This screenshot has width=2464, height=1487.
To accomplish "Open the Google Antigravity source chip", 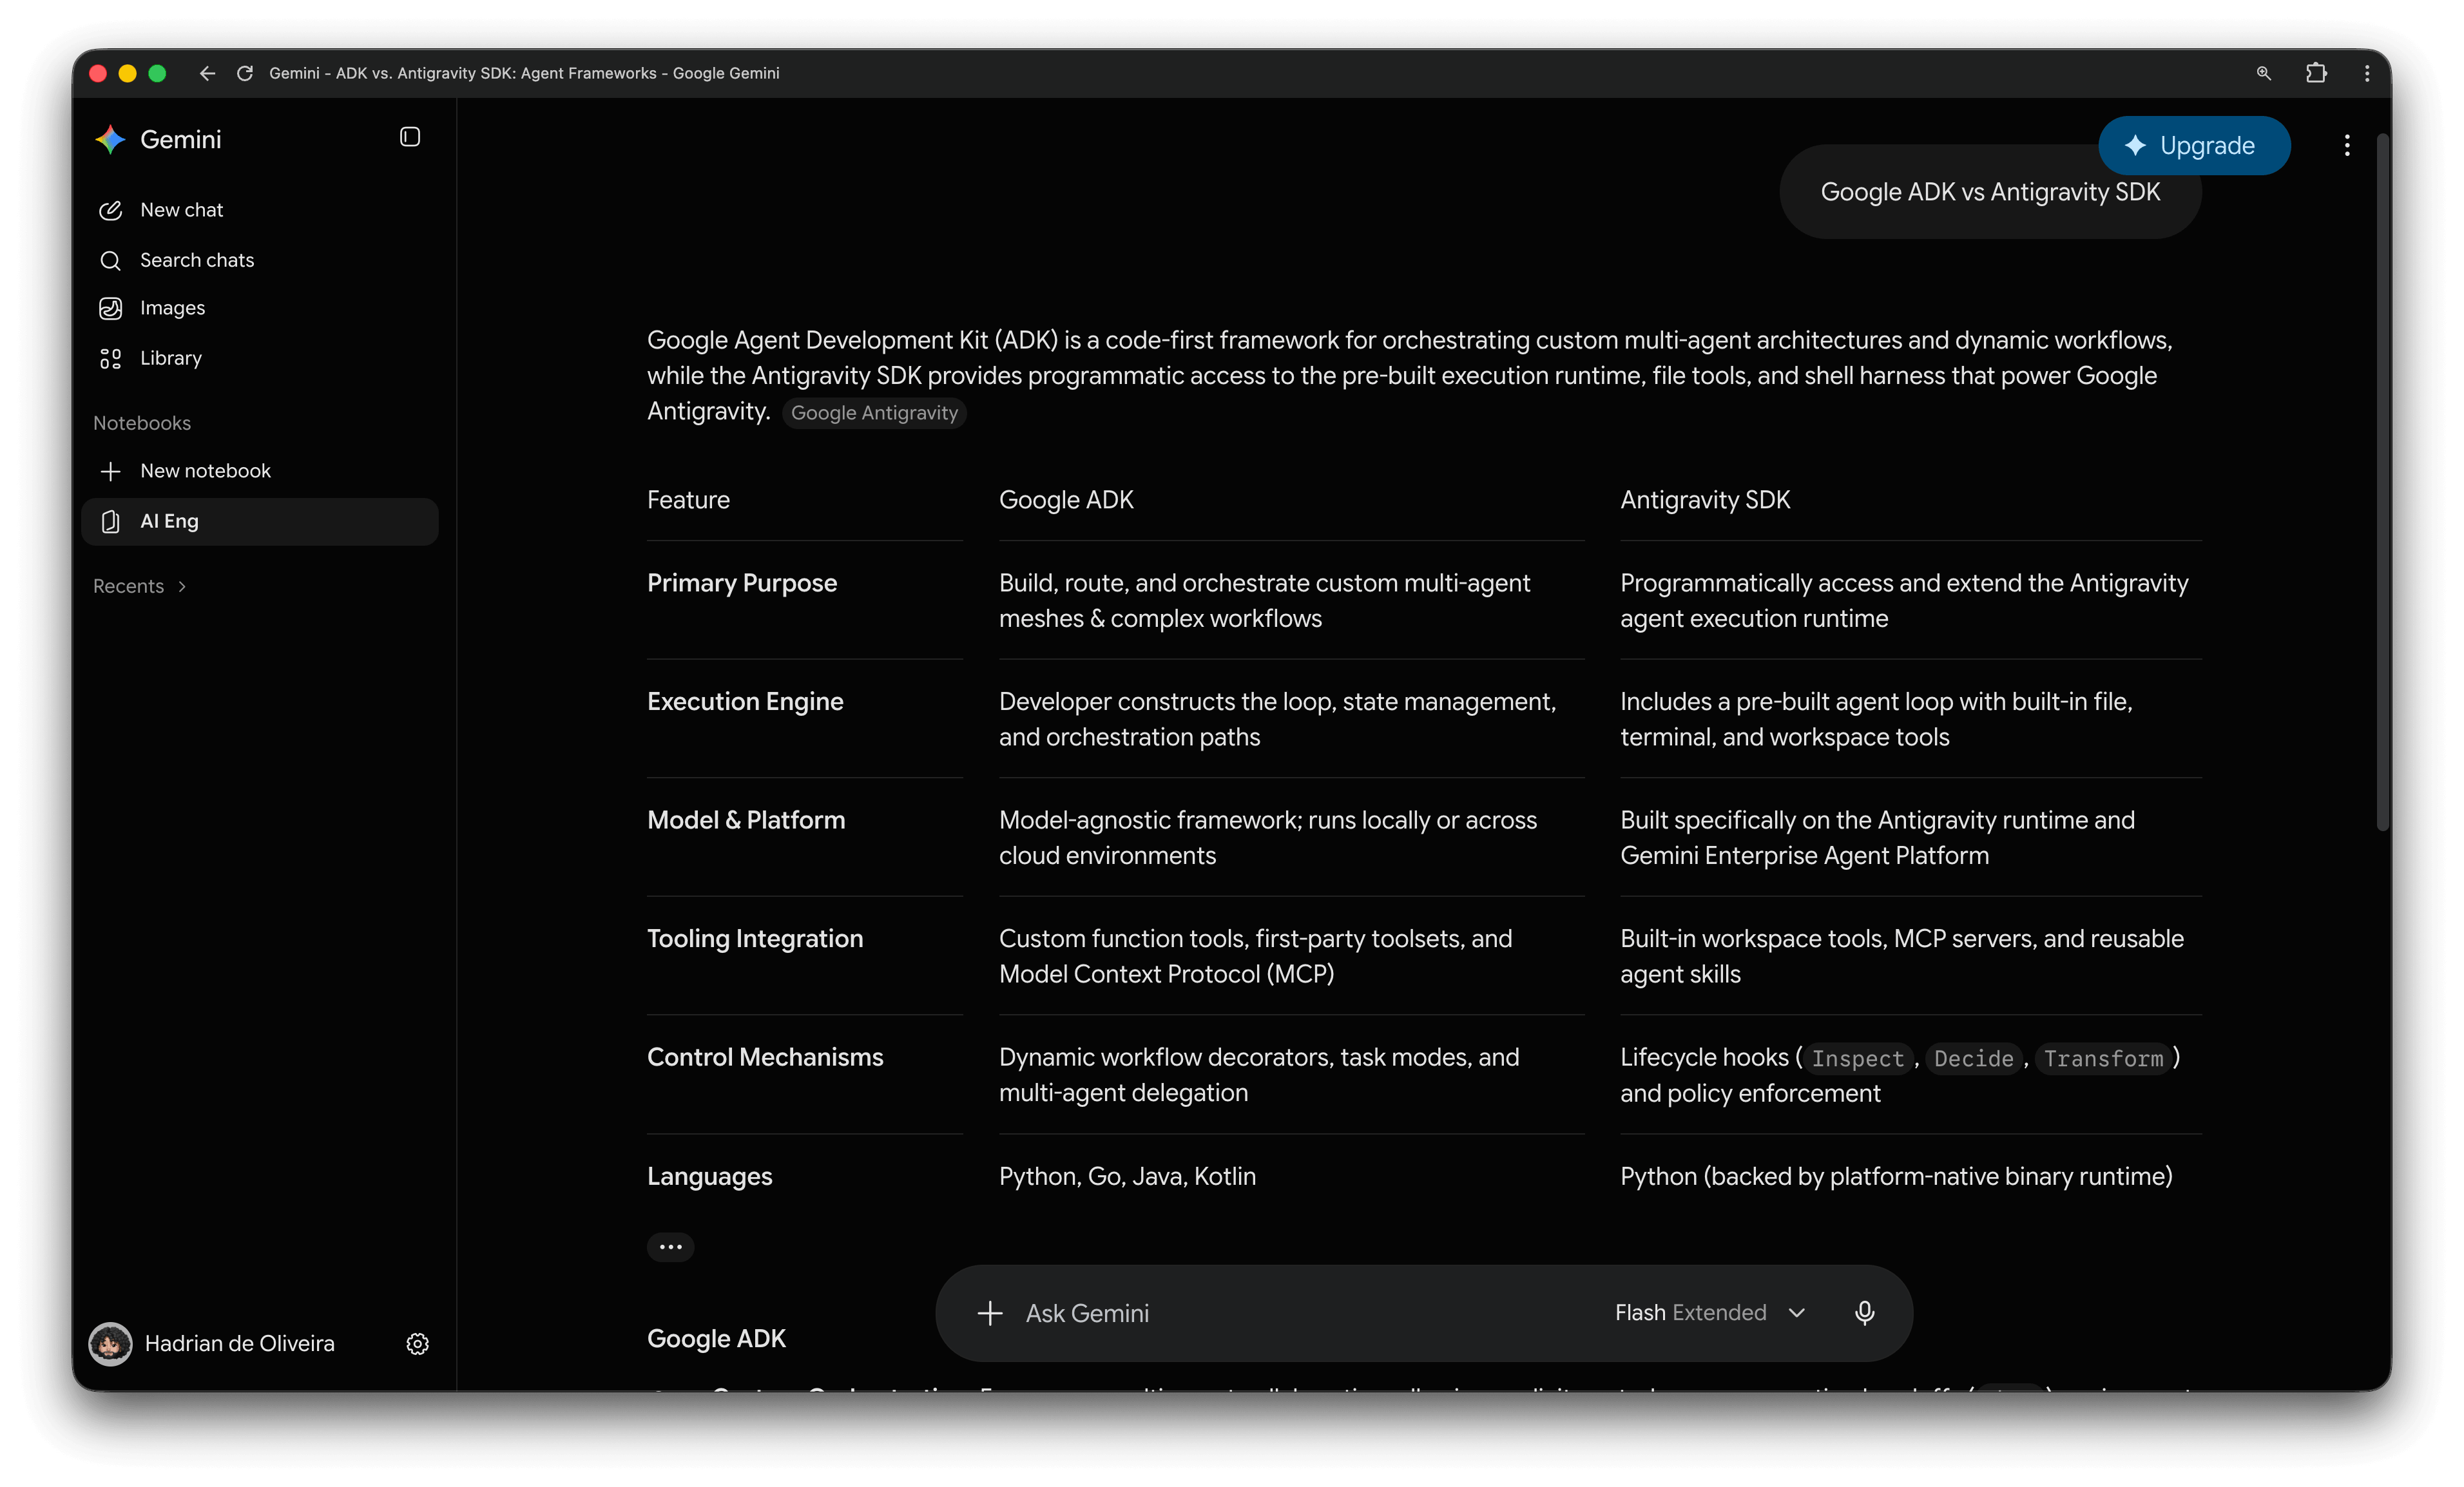I will pyautogui.click(x=874, y=413).
